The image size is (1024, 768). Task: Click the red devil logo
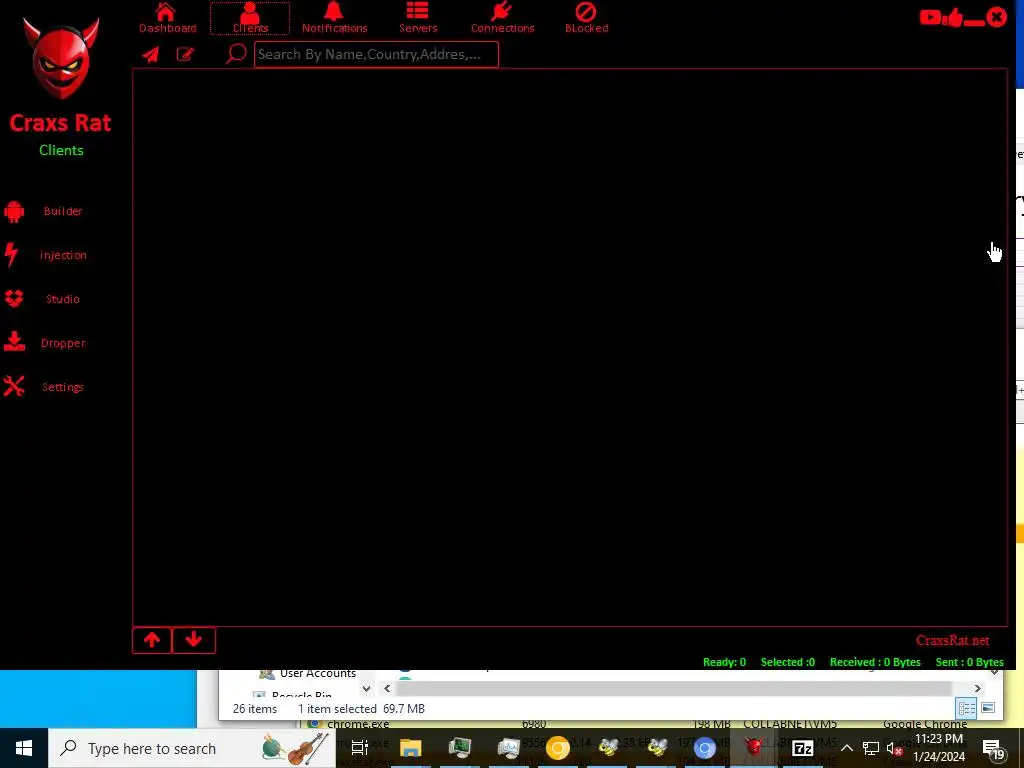(61, 57)
